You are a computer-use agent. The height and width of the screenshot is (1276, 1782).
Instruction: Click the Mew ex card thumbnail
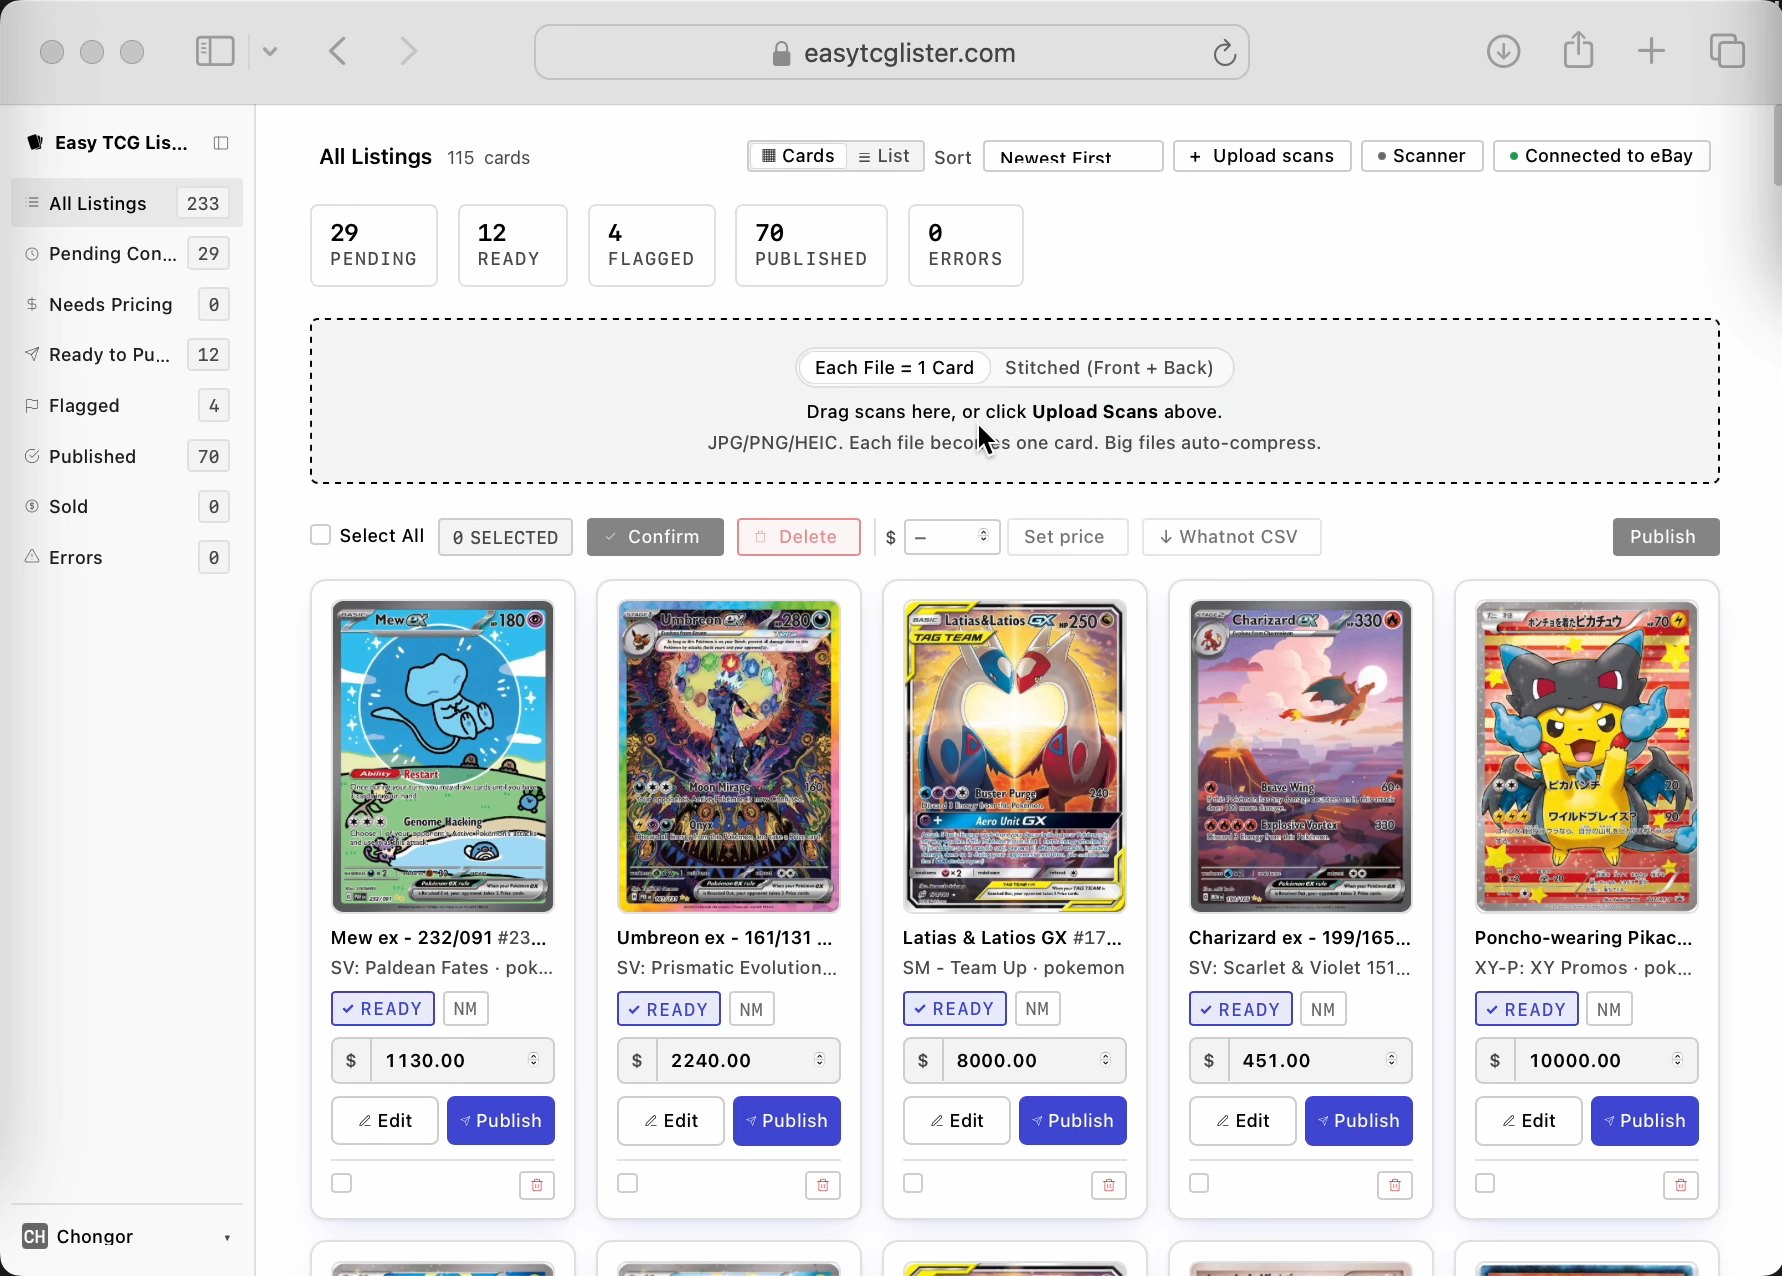click(443, 756)
